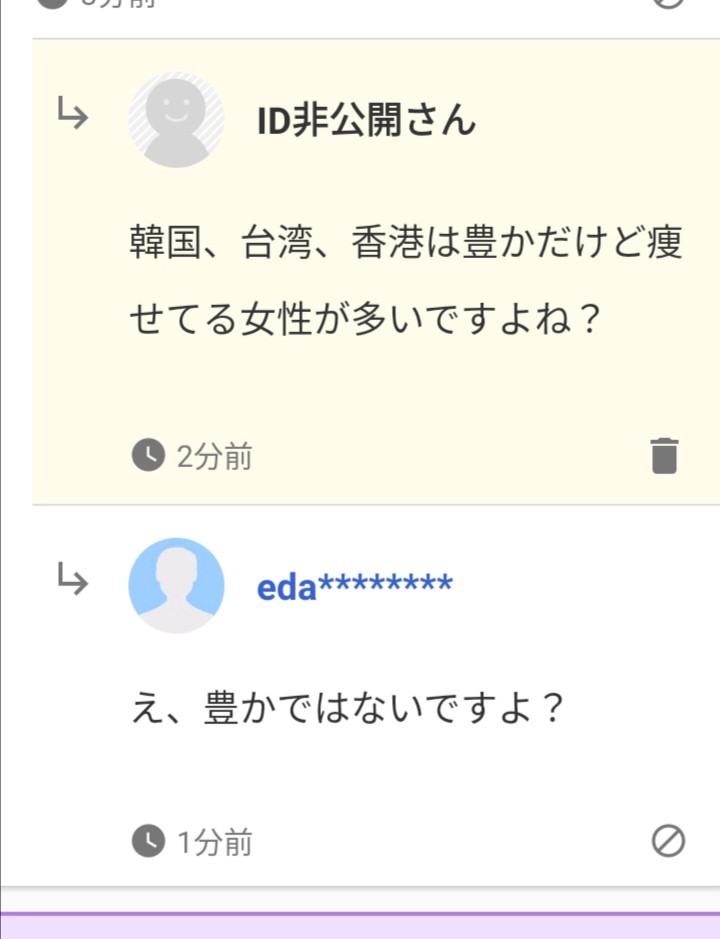Open the blue avatar of eda********
Screen dimensions: 720x939
176,585
